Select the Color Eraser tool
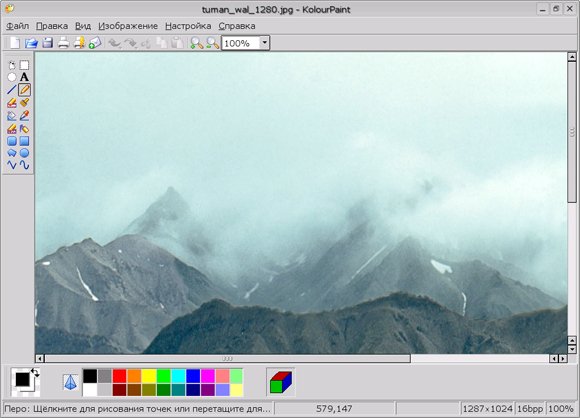580x418 pixels. pos(12,129)
